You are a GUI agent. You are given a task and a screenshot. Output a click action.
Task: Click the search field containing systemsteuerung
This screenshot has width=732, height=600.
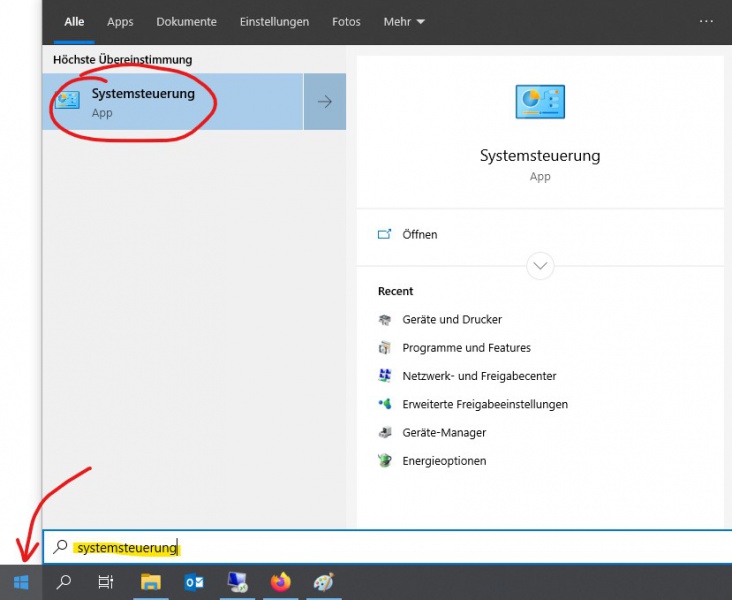(387, 547)
